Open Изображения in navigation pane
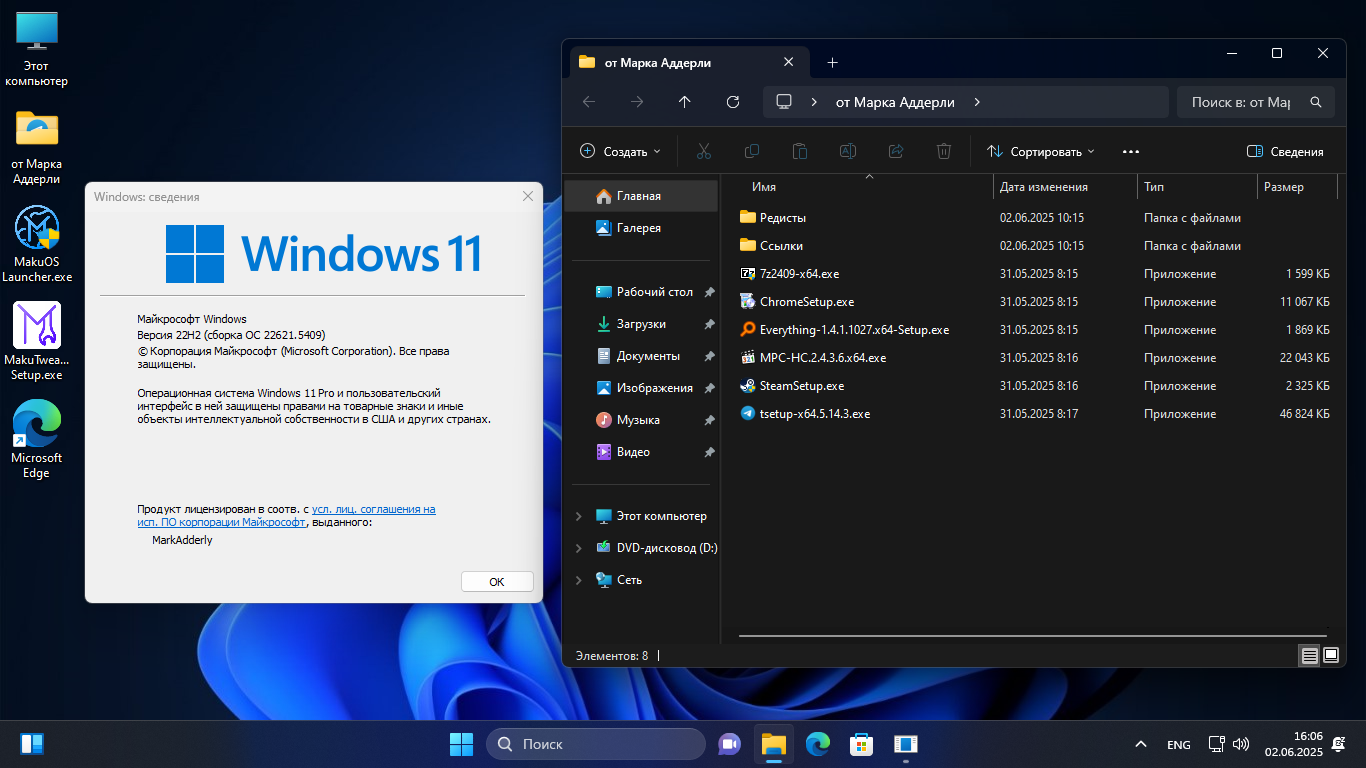 click(x=641, y=388)
